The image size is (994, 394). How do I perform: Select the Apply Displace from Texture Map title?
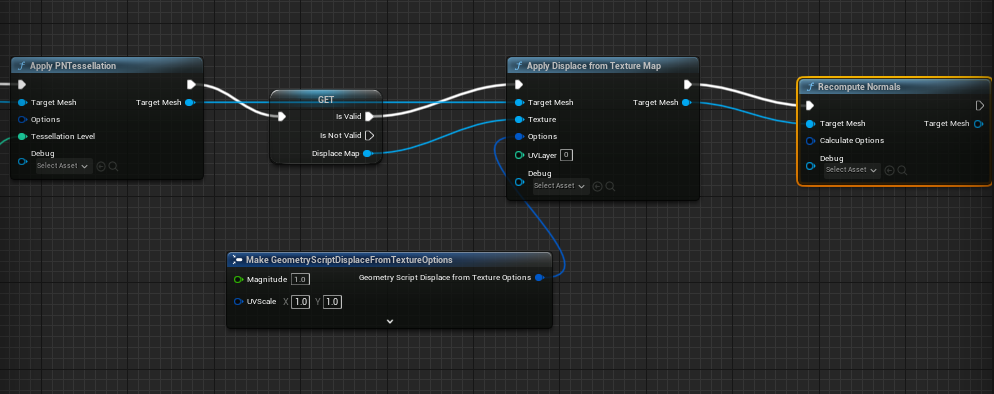pos(594,66)
